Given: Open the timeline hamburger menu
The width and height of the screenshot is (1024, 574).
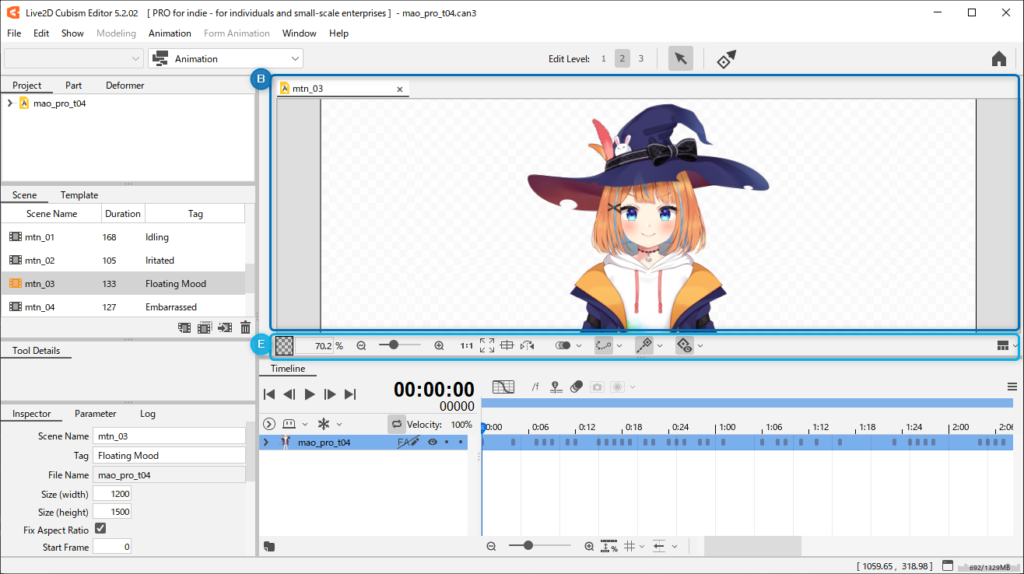Looking at the screenshot, I should (x=1012, y=387).
